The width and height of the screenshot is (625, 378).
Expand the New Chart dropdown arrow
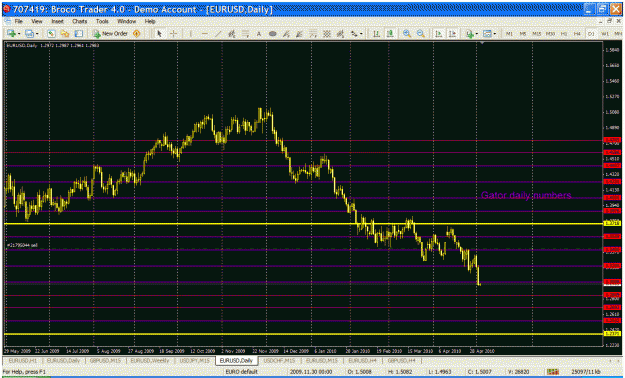click(19, 34)
